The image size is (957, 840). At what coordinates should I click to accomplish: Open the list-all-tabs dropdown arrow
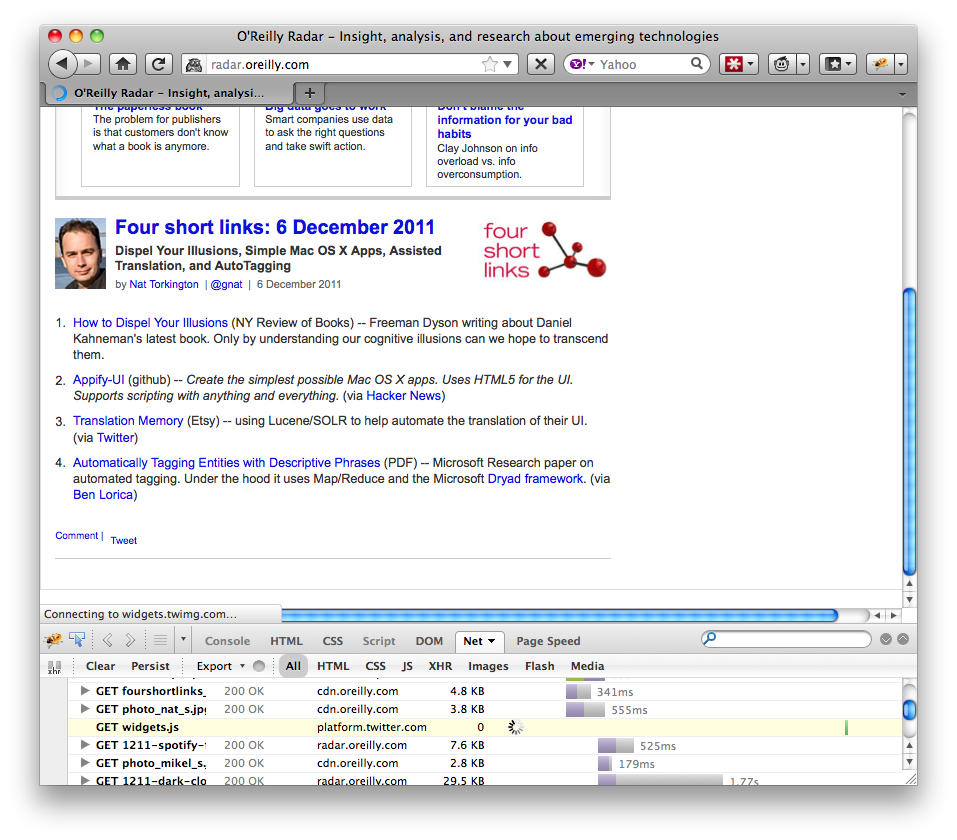tap(902, 94)
